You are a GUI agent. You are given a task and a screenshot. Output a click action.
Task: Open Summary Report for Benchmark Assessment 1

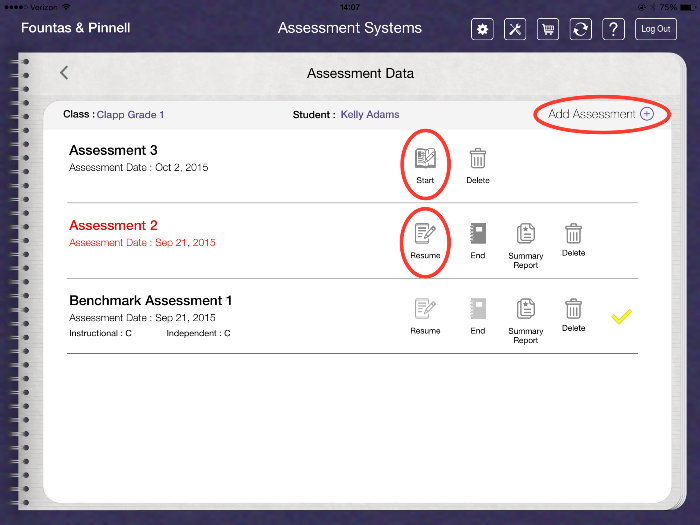(x=525, y=321)
